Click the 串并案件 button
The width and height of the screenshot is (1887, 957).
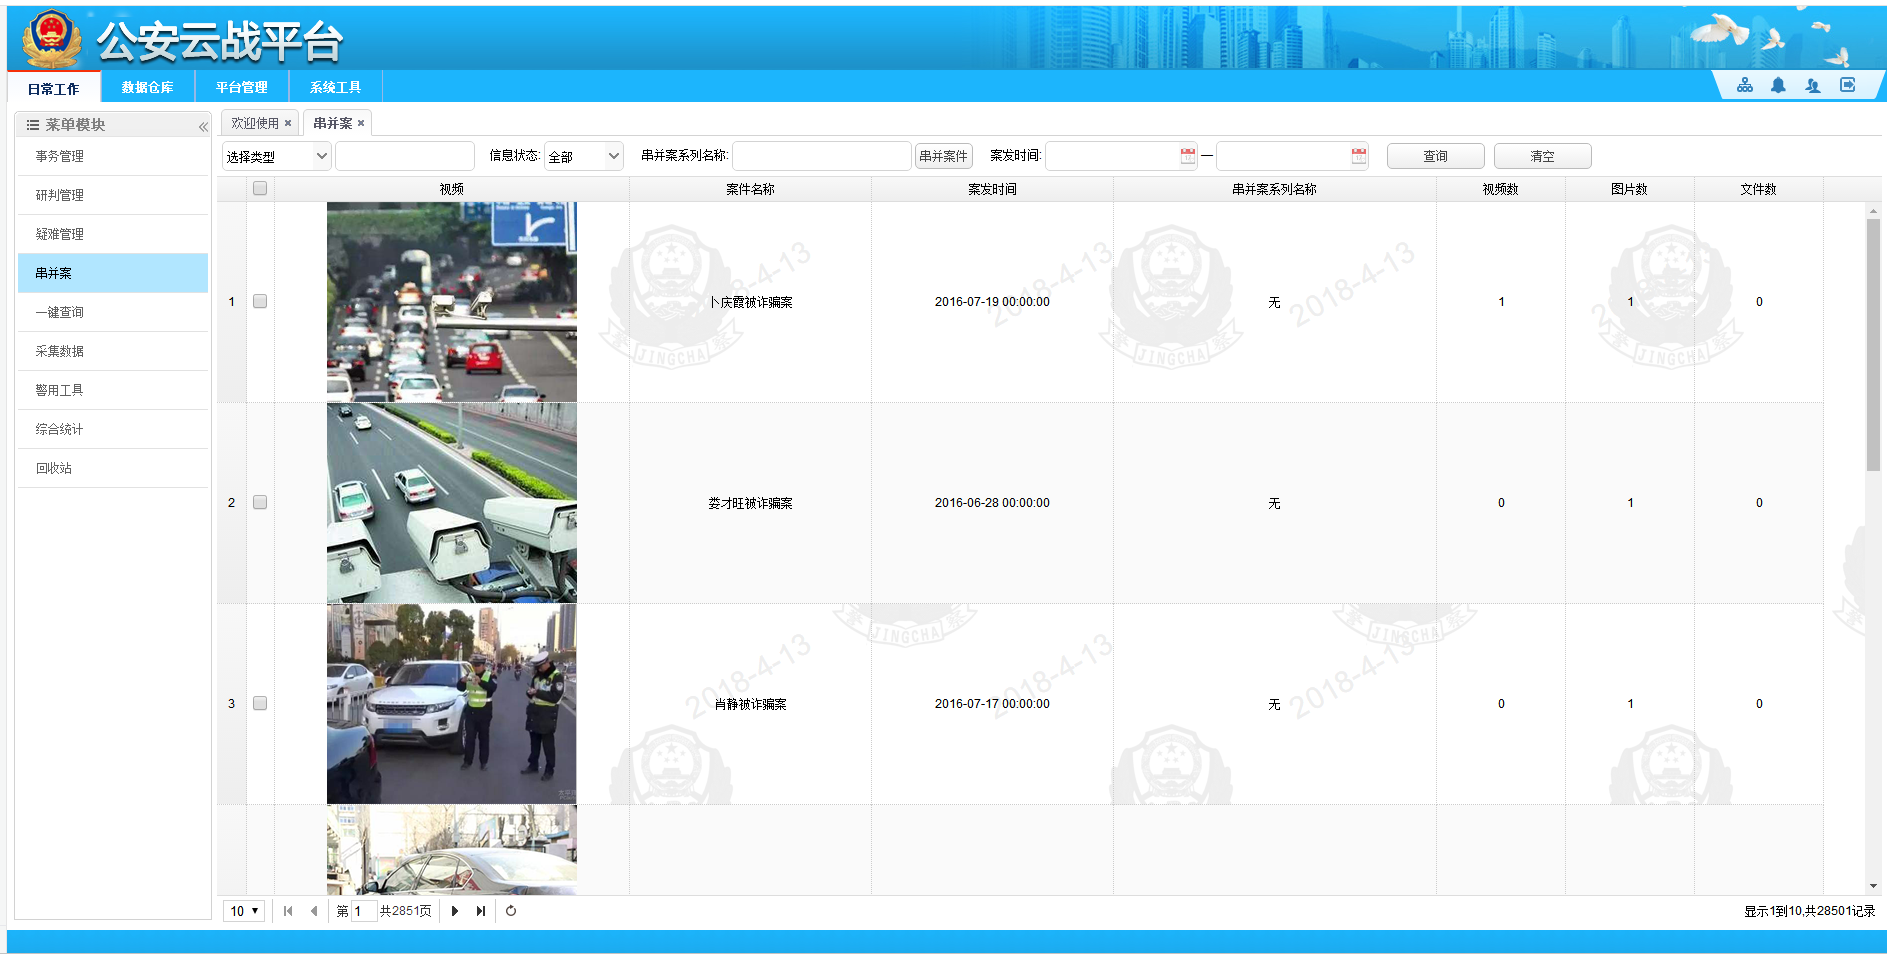pyautogui.click(x=944, y=156)
